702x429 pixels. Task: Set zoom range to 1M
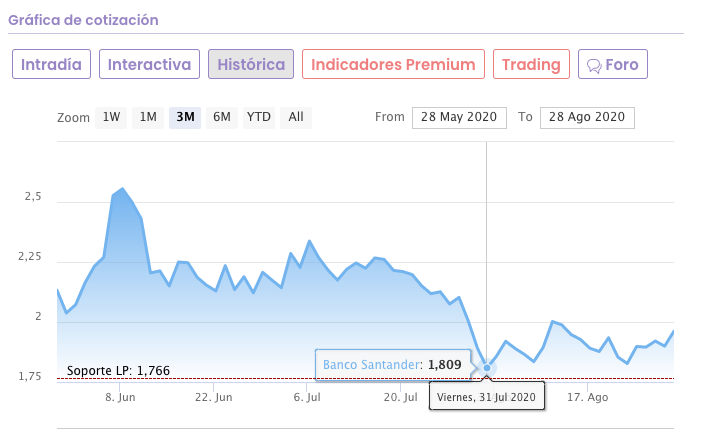(x=148, y=117)
